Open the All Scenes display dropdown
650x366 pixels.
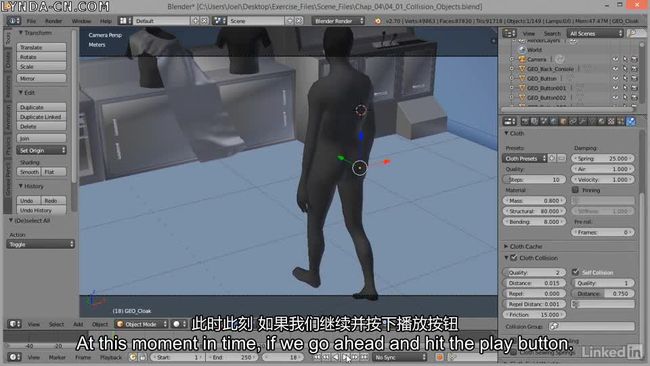[x=596, y=33]
